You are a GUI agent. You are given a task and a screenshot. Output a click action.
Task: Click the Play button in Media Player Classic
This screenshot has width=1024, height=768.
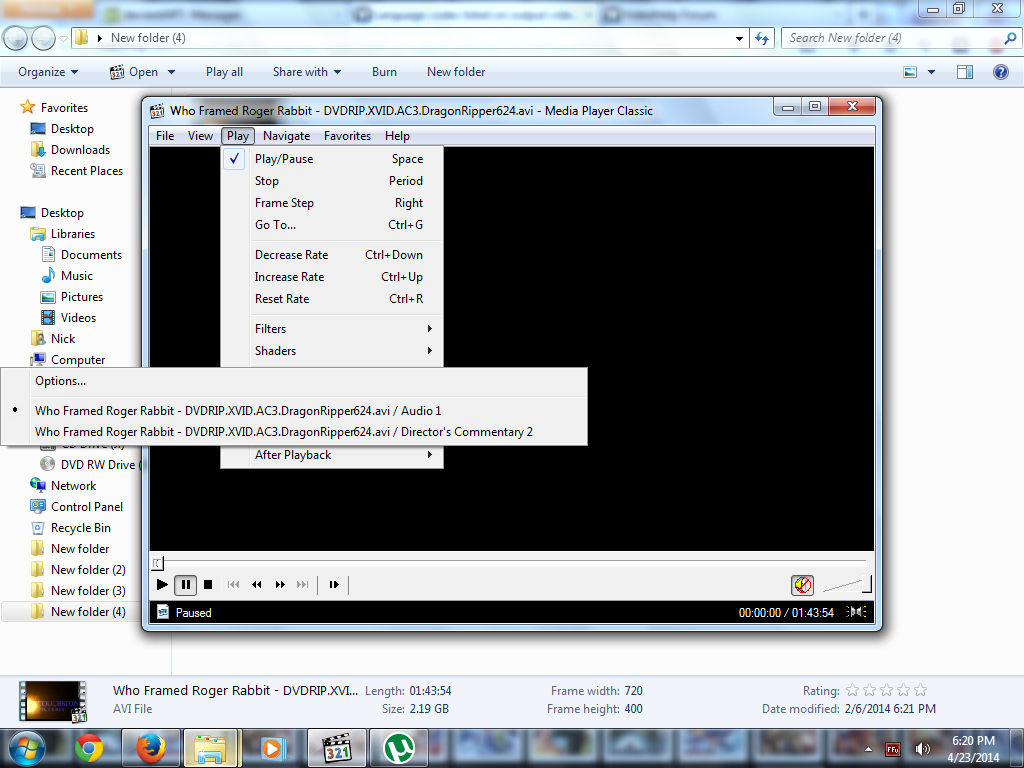click(162, 584)
